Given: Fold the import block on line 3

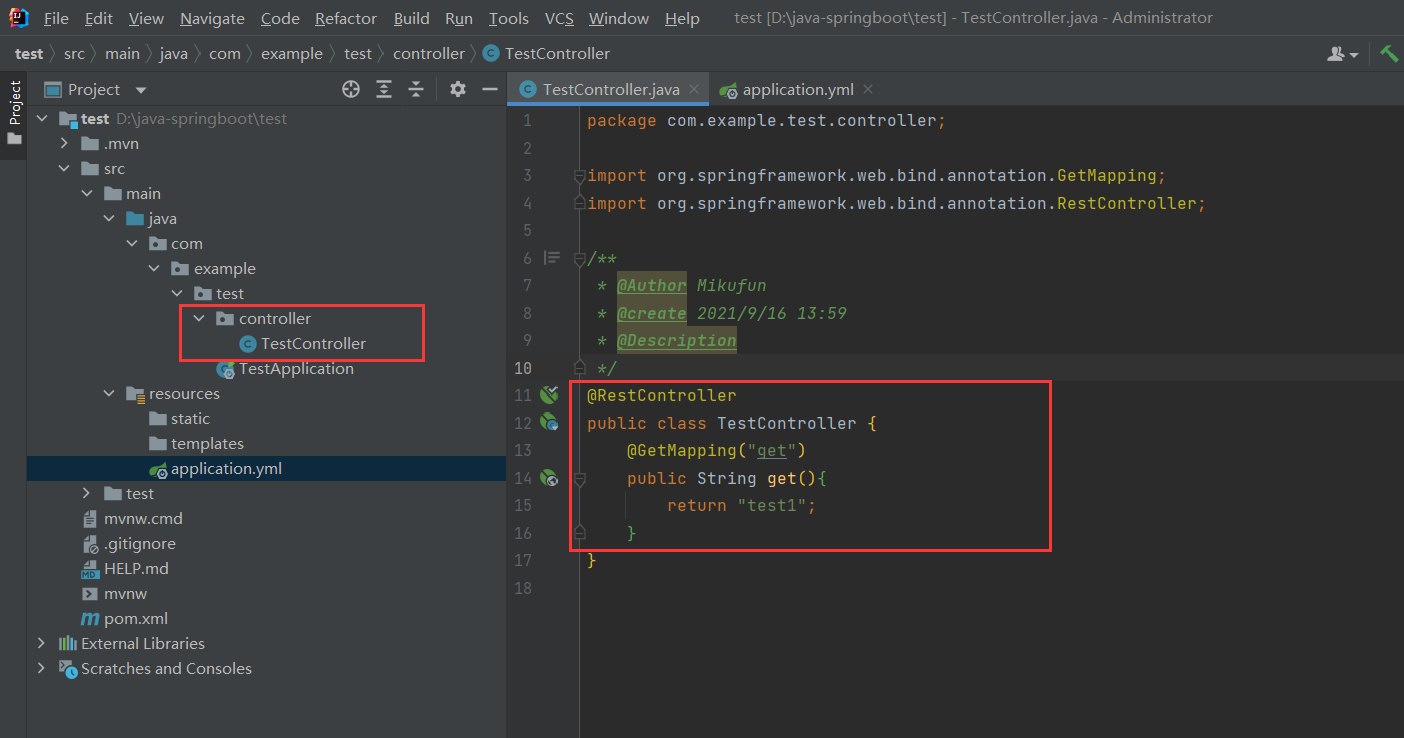Looking at the screenshot, I should 578,176.
